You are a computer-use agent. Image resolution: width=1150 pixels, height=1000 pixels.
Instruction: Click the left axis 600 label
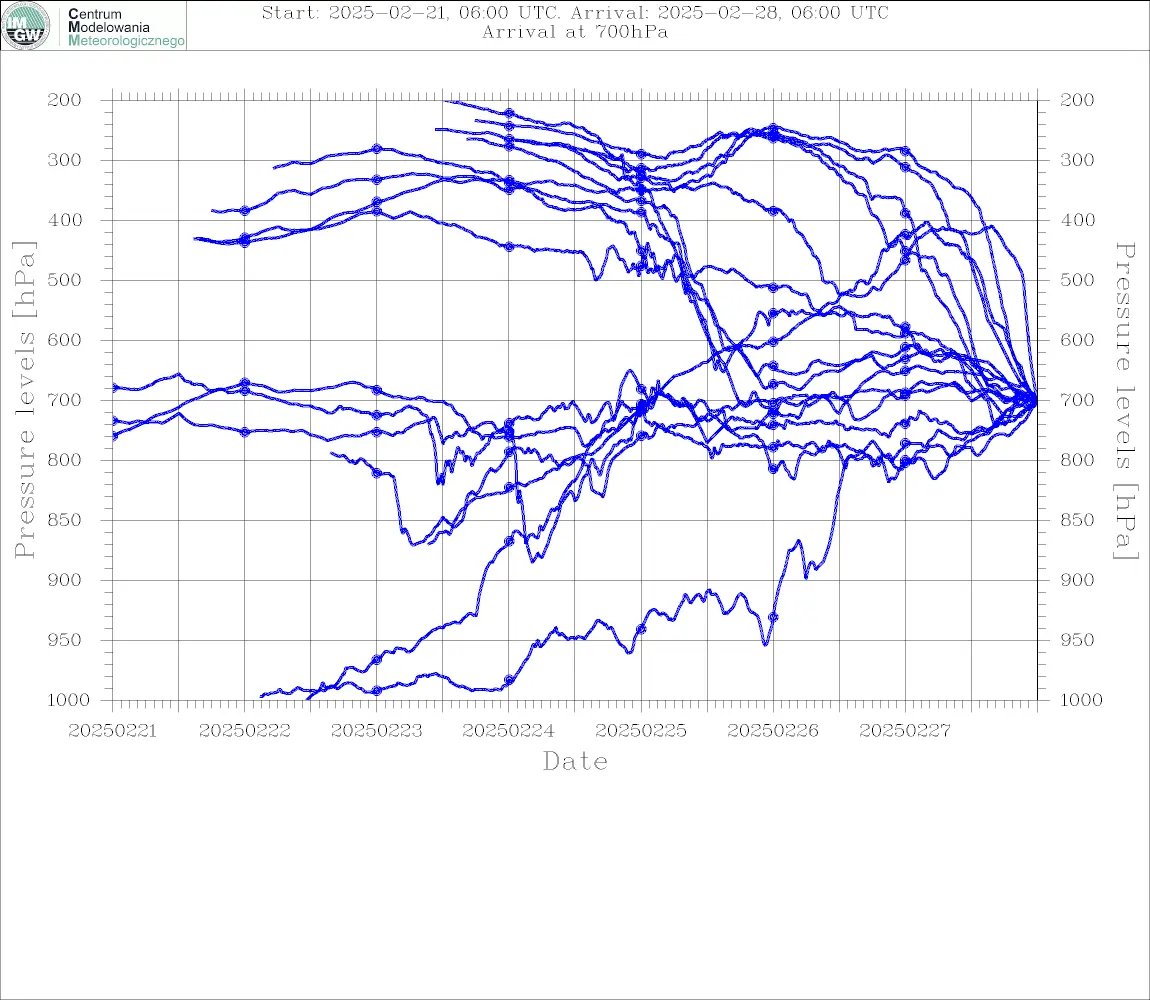[65, 340]
